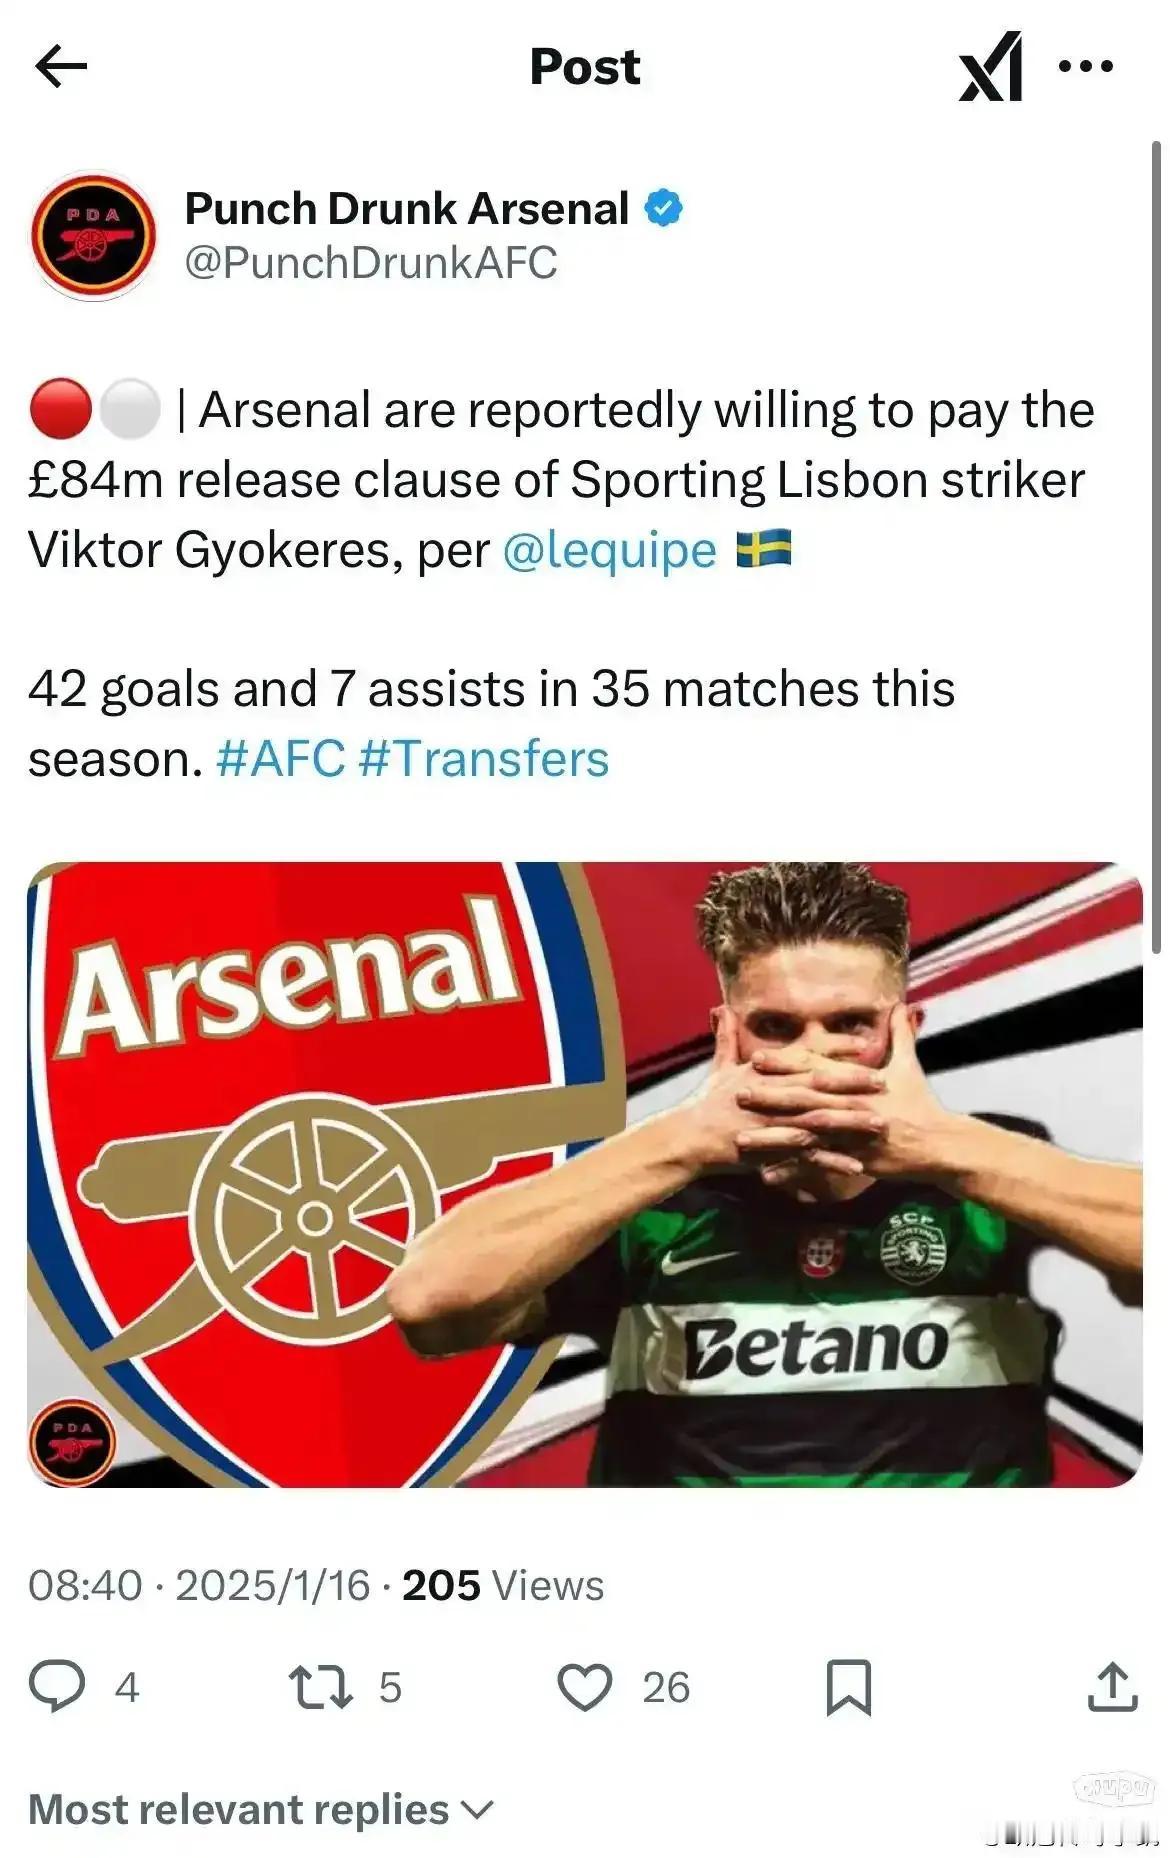Tap the @PunchDrunkAFC handle
The width and height of the screenshot is (1170, 1858).
click(x=371, y=263)
